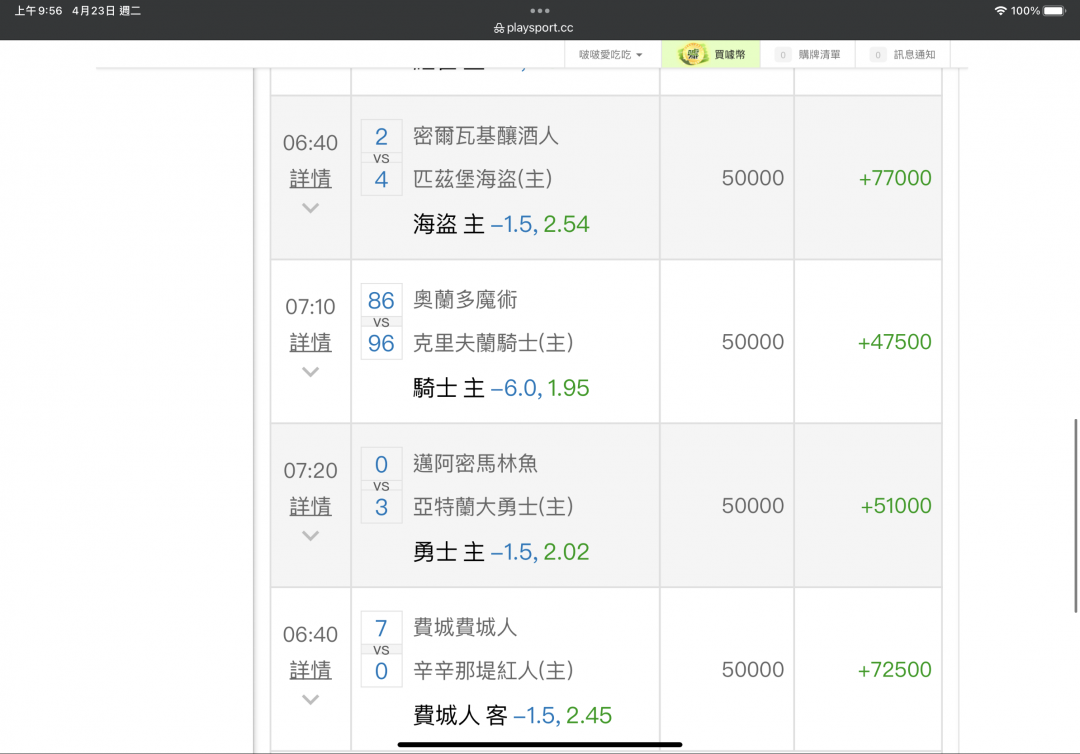
Task: Select team name 費城費城人
Action: pos(465,627)
